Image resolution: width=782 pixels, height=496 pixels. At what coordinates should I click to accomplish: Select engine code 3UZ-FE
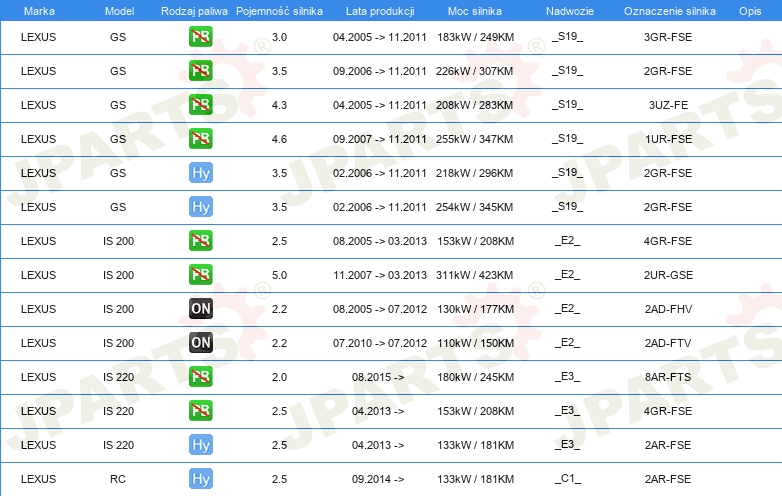click(668, 105)
